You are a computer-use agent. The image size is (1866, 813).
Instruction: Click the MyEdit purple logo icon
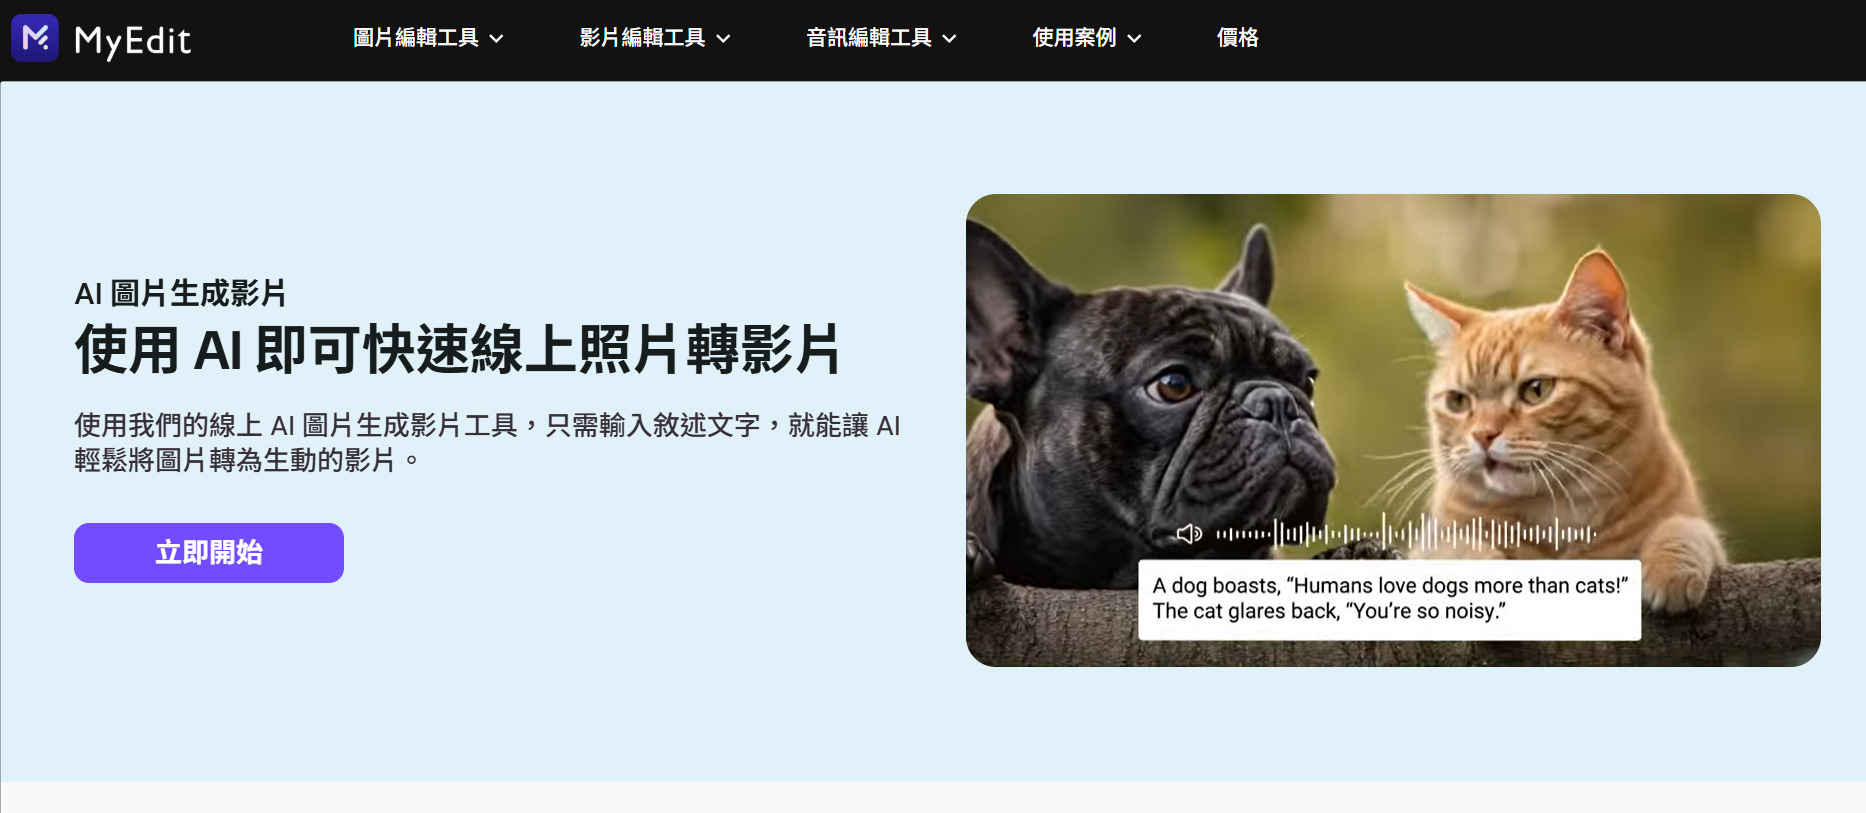pyautogui.click(x=35, y=38)
